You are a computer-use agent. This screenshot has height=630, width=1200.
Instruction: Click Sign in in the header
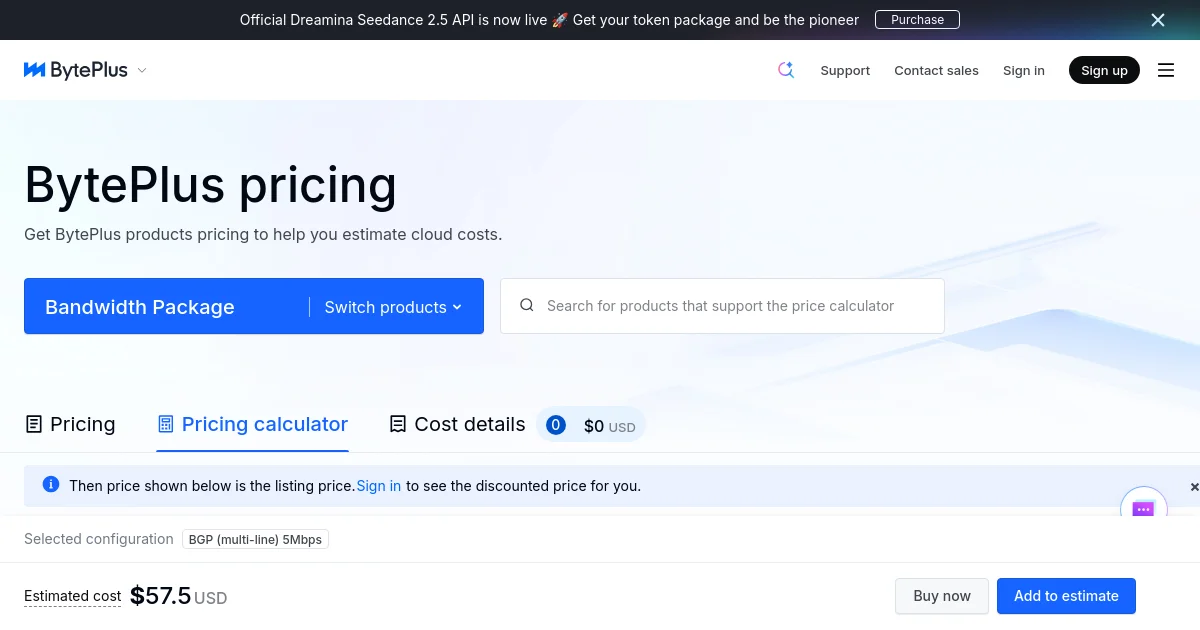(1024, 70)
